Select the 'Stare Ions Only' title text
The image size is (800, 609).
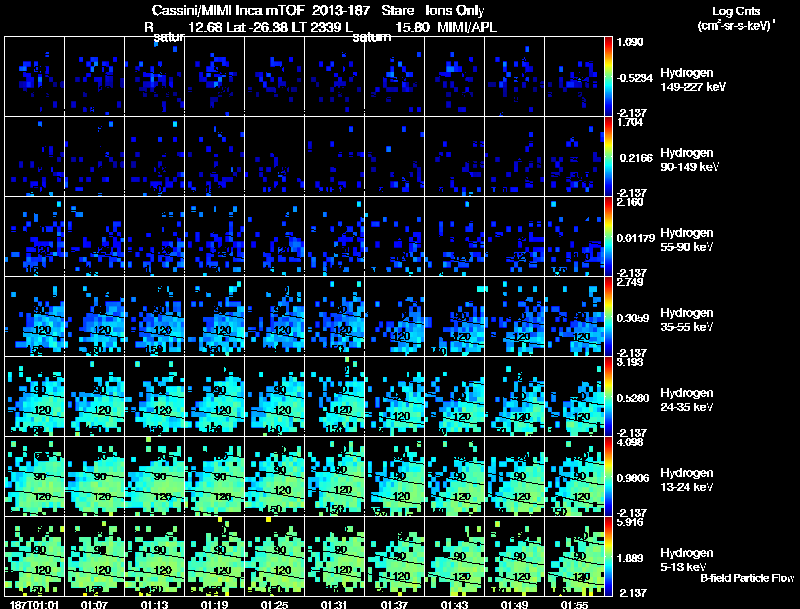433,10
